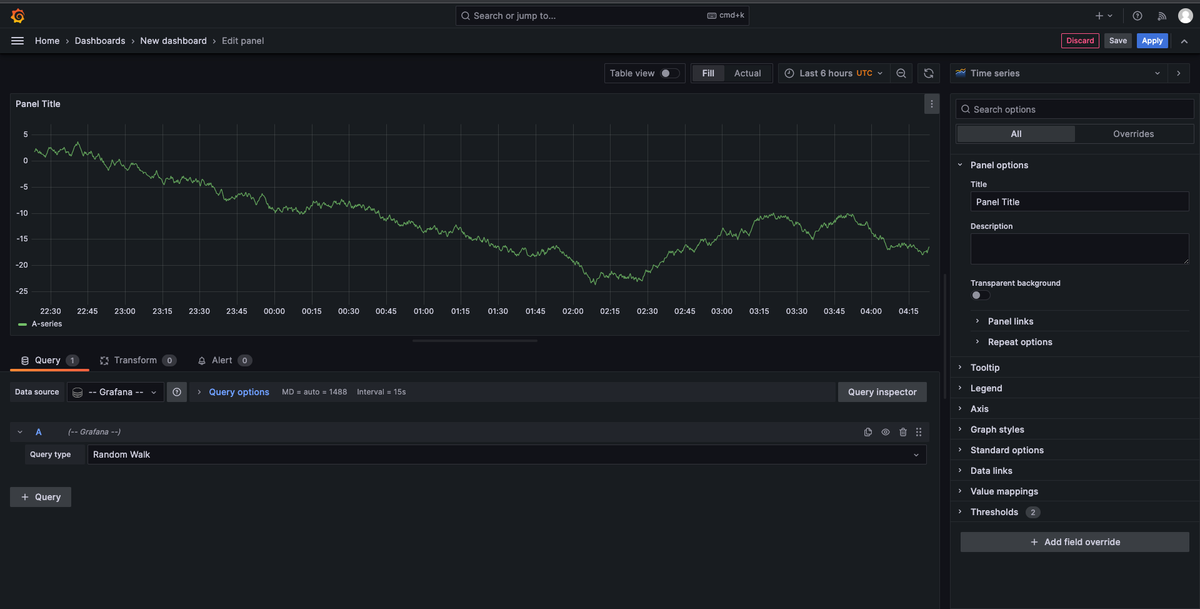The width and height of the screenshot is (1200, 609).
Task: Toggle the Table view switch
Action: tap(669, 73)
